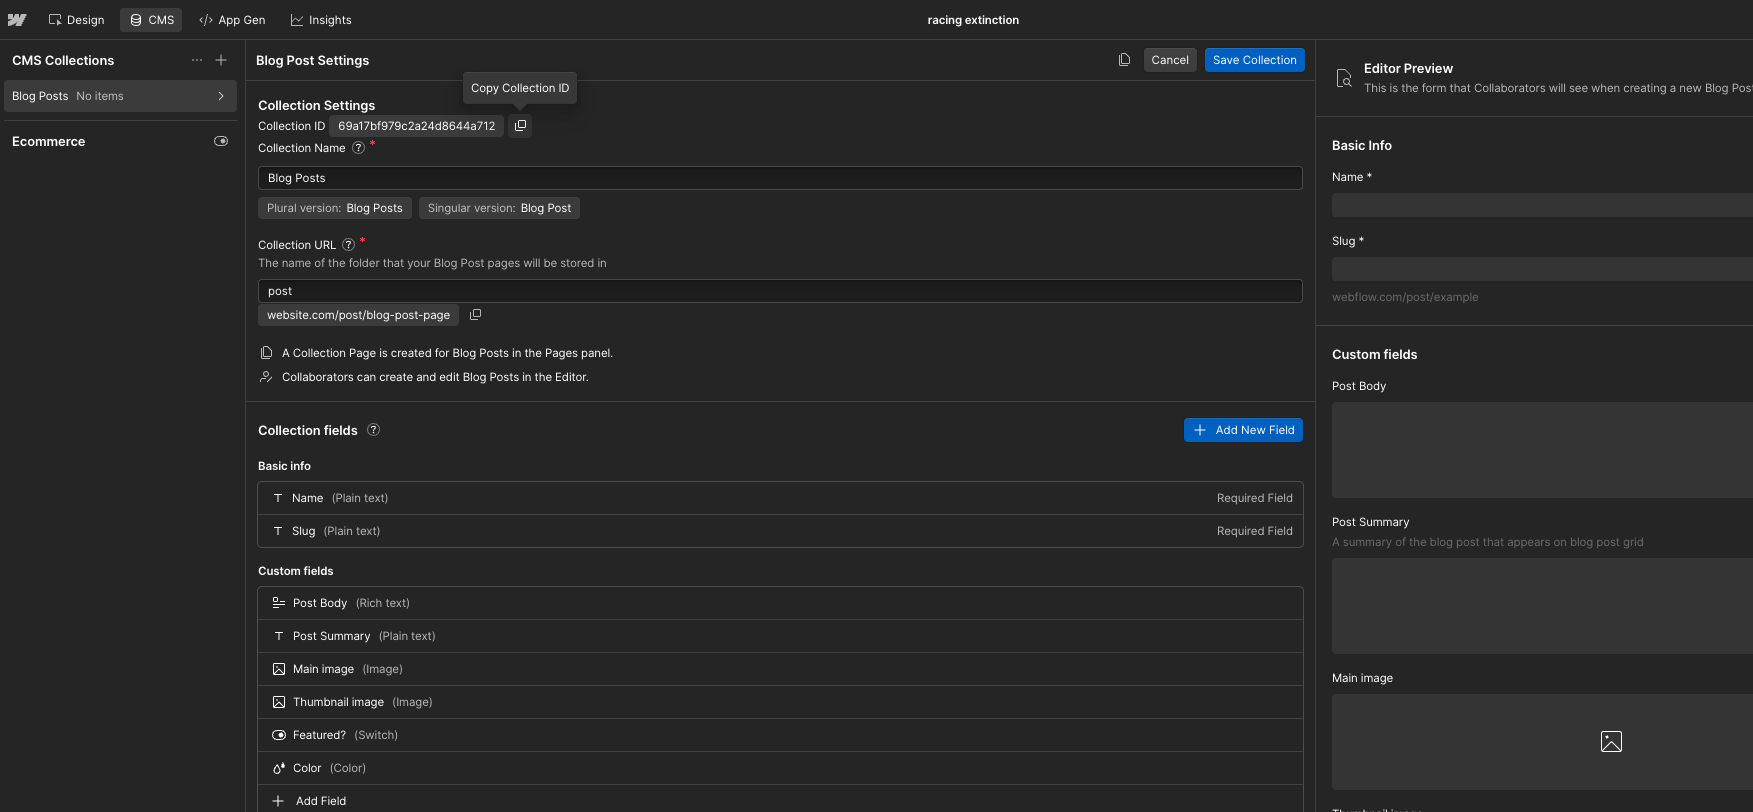The height and width of the screenshot is (812, 1753).
Task: Open the Slug plain text field row
Action: pyautogui.click(x=780, y=531)
